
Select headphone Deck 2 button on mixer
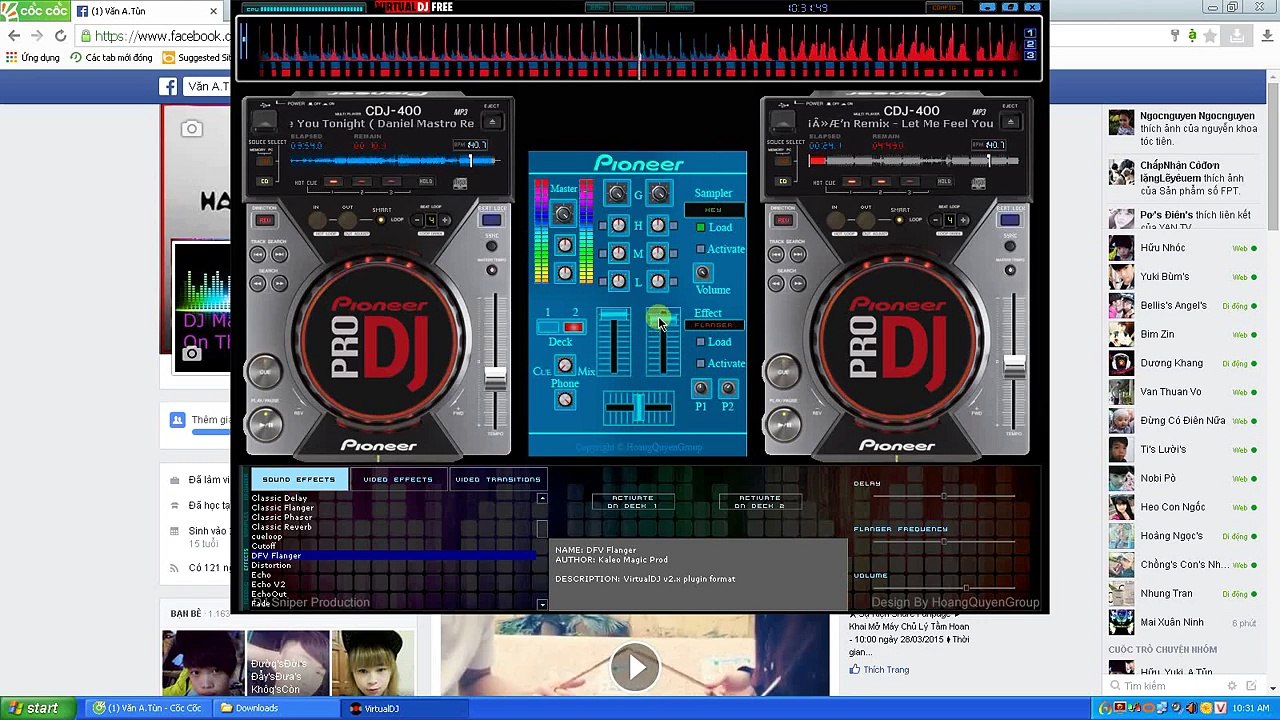[573, 327]
